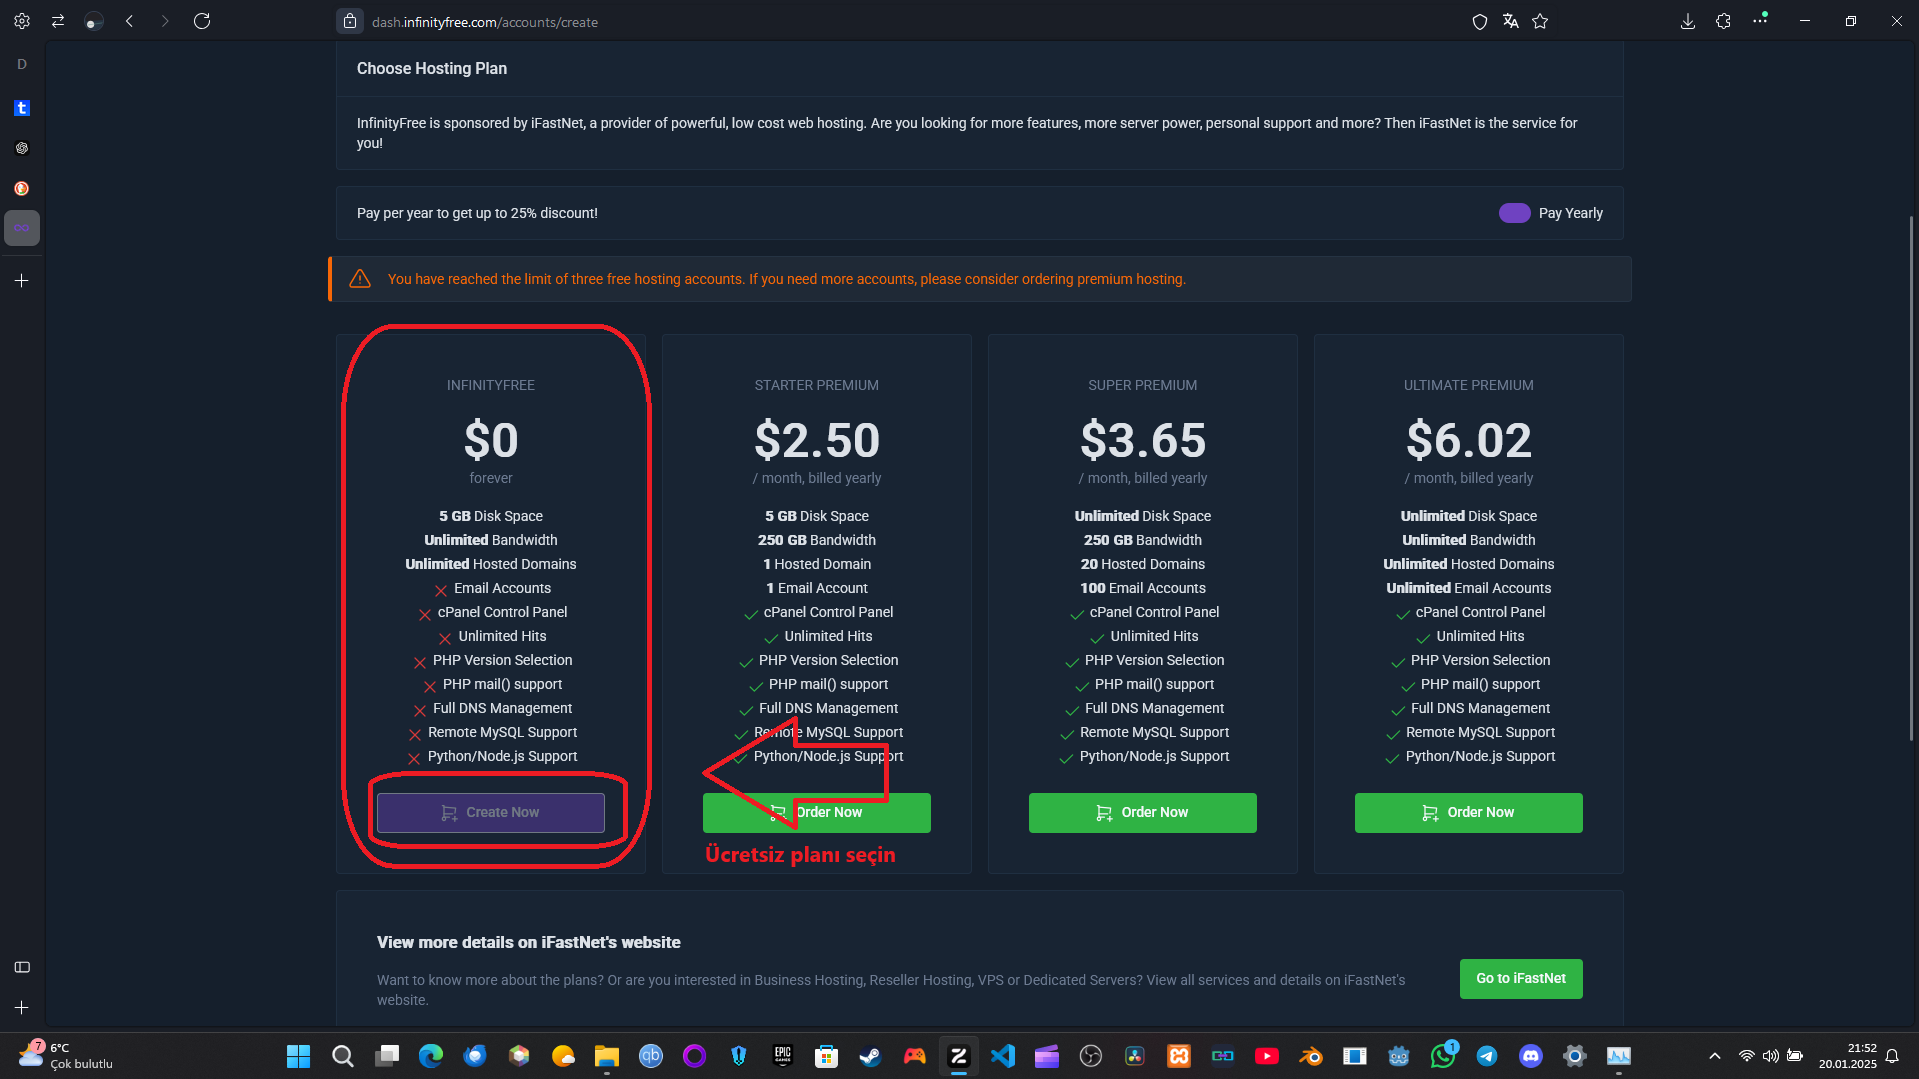This screenshot has height=1079, width=1919.
Task: Launch Microsoft Edge from the taskbar
Action: pos(431,1056)
